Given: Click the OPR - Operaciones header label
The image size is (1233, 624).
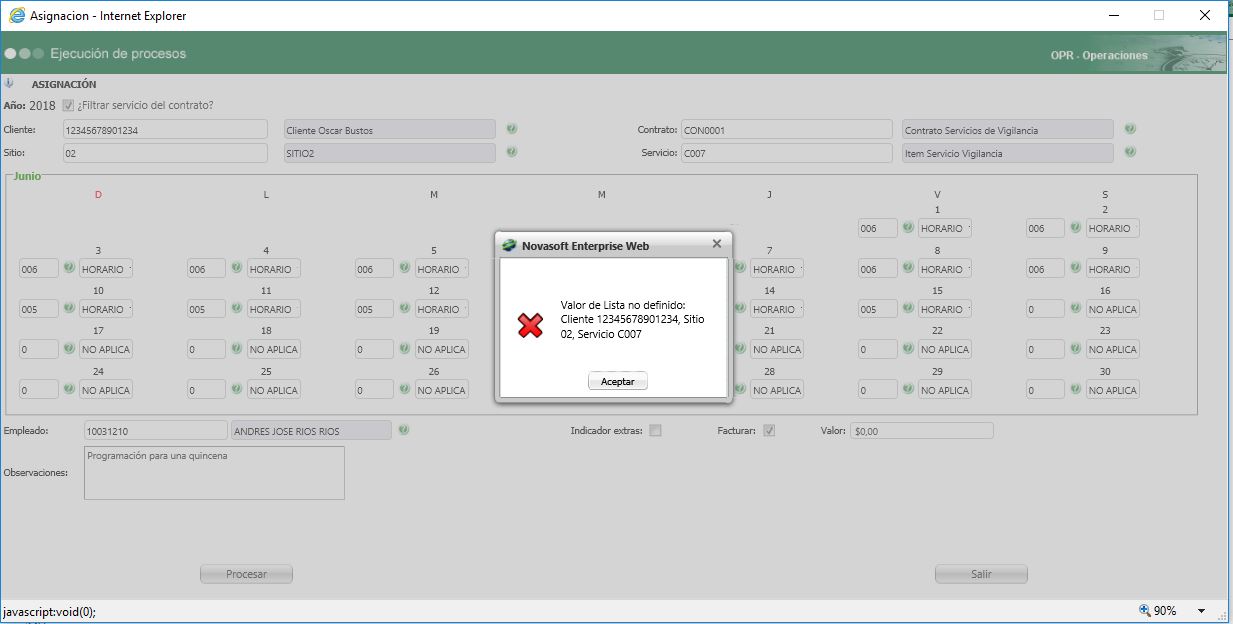Looking at the screenshot, I should pyautogui.click(x=1099, y=56).
